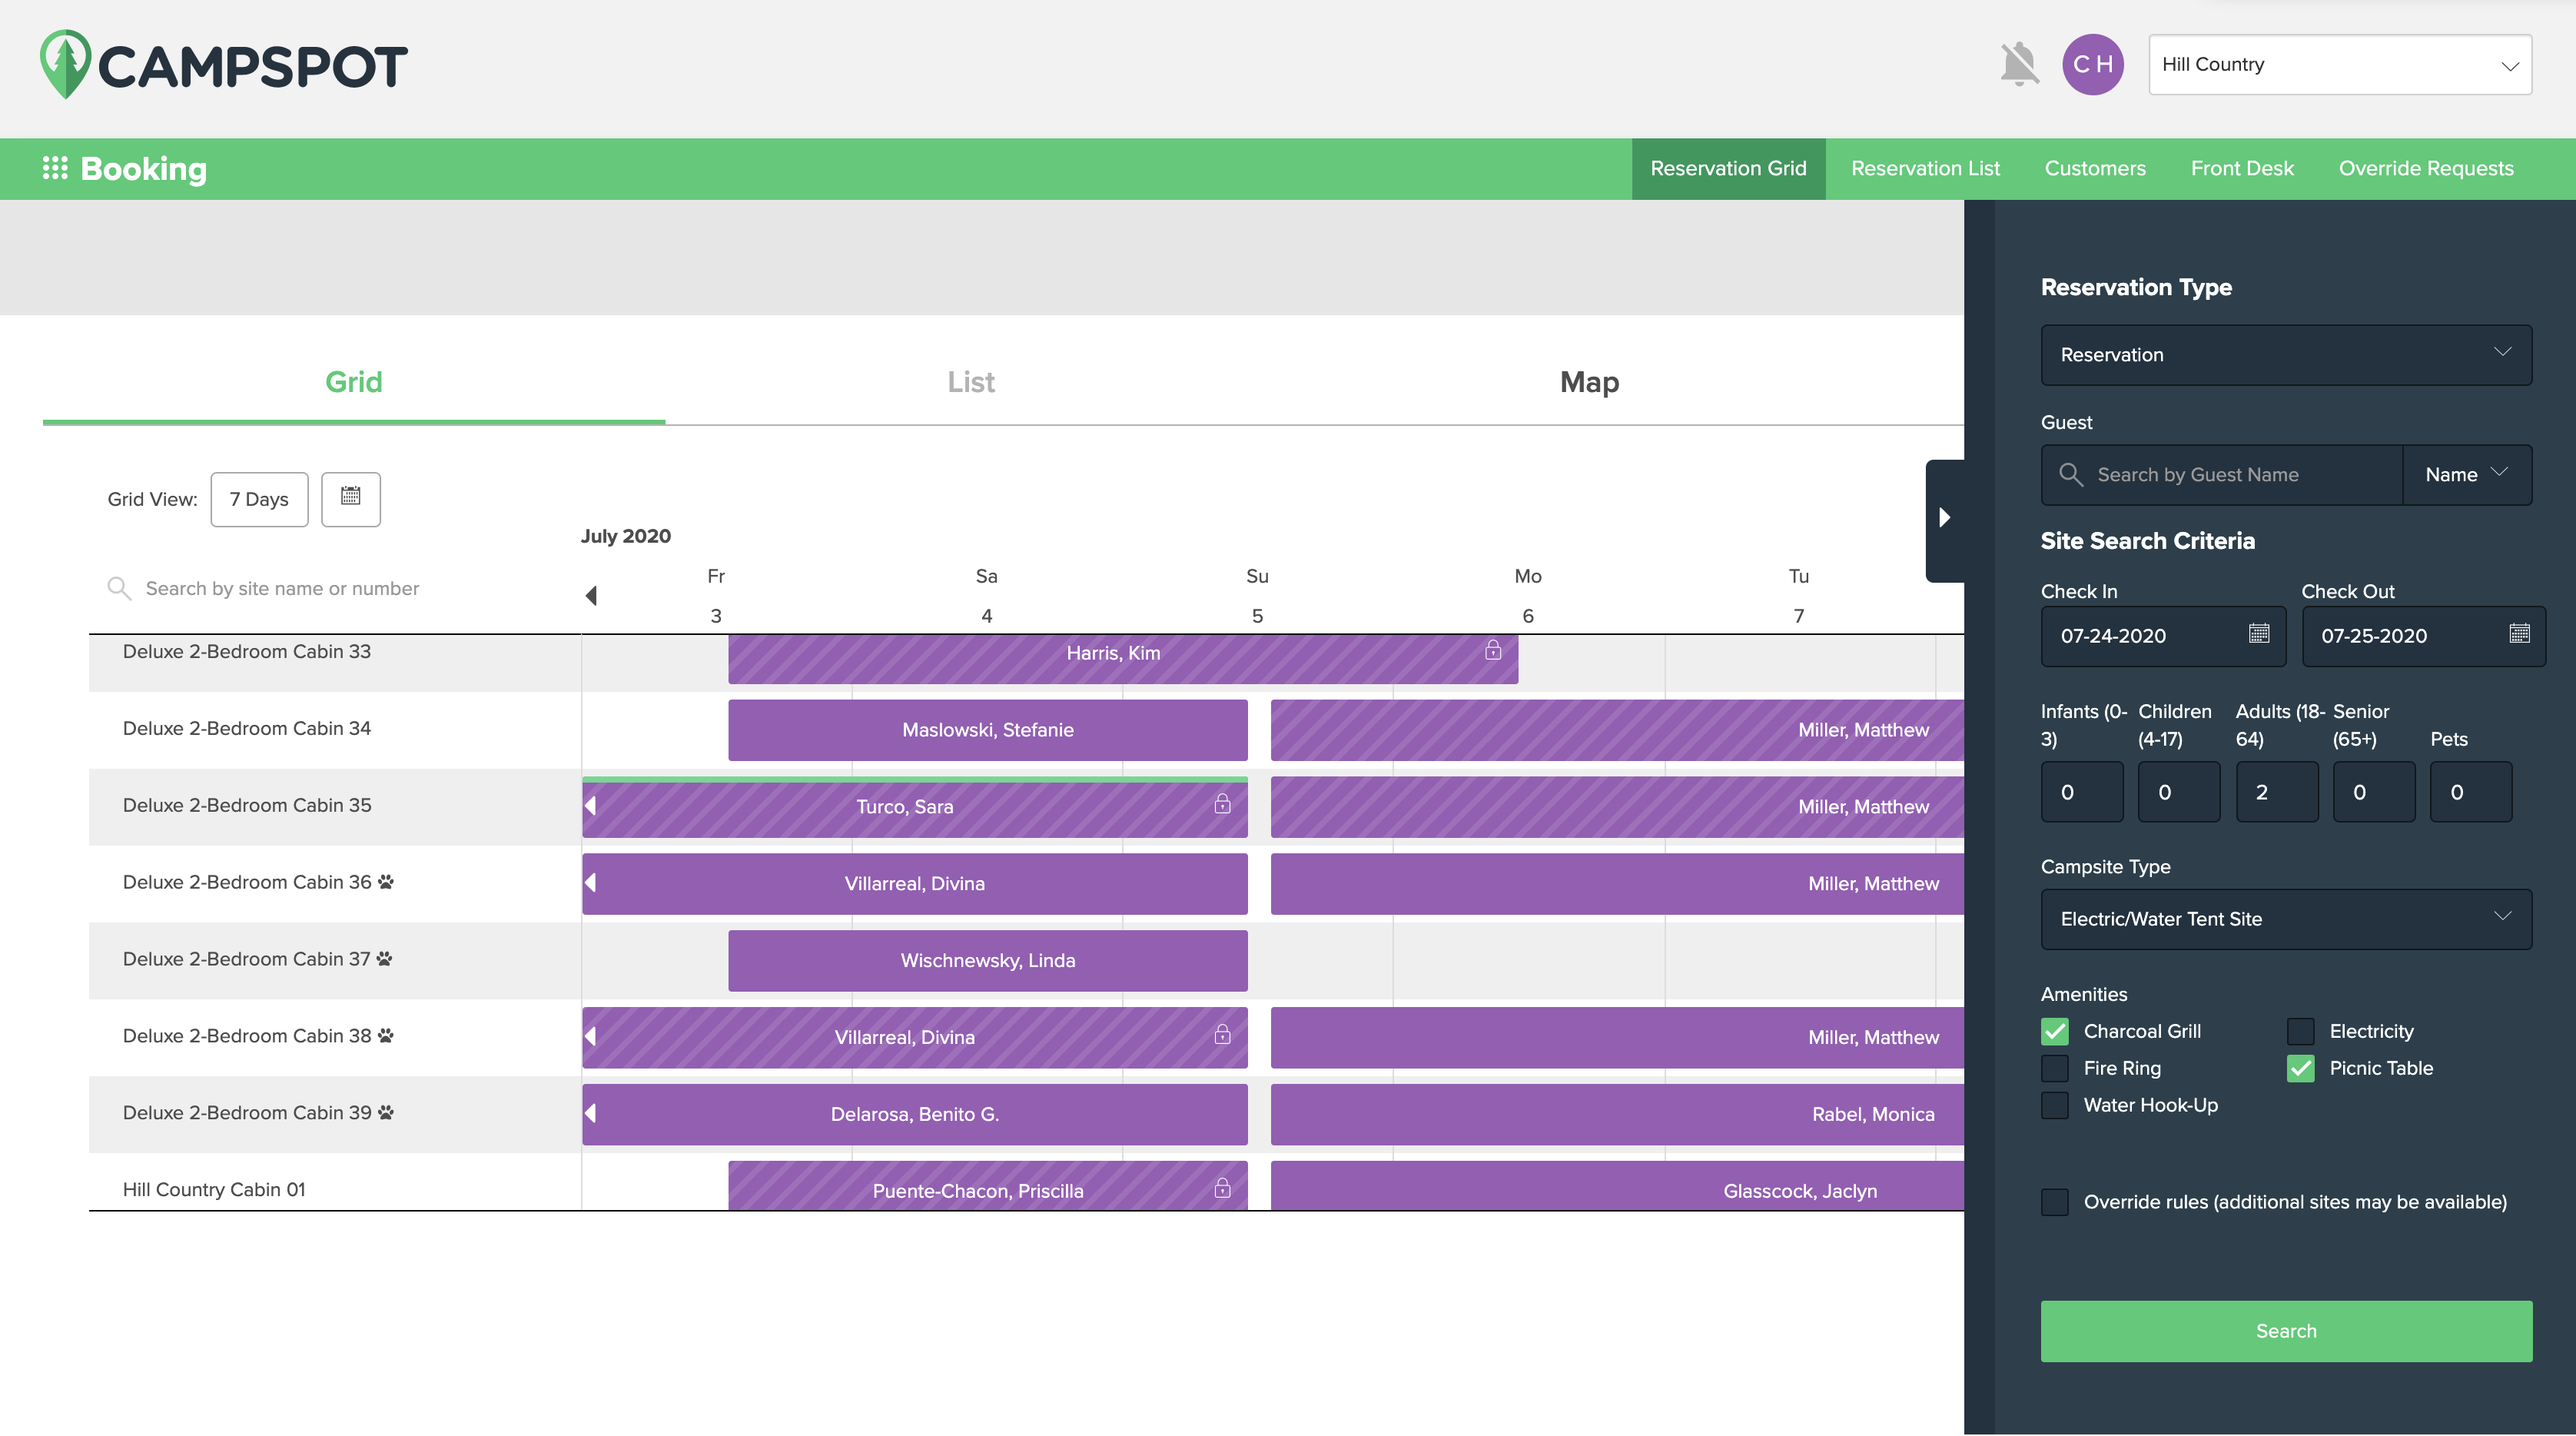Open the grid view calendar date picker
The height and width of the screenshot is (1436, 2576).
(x=350, y=498)
